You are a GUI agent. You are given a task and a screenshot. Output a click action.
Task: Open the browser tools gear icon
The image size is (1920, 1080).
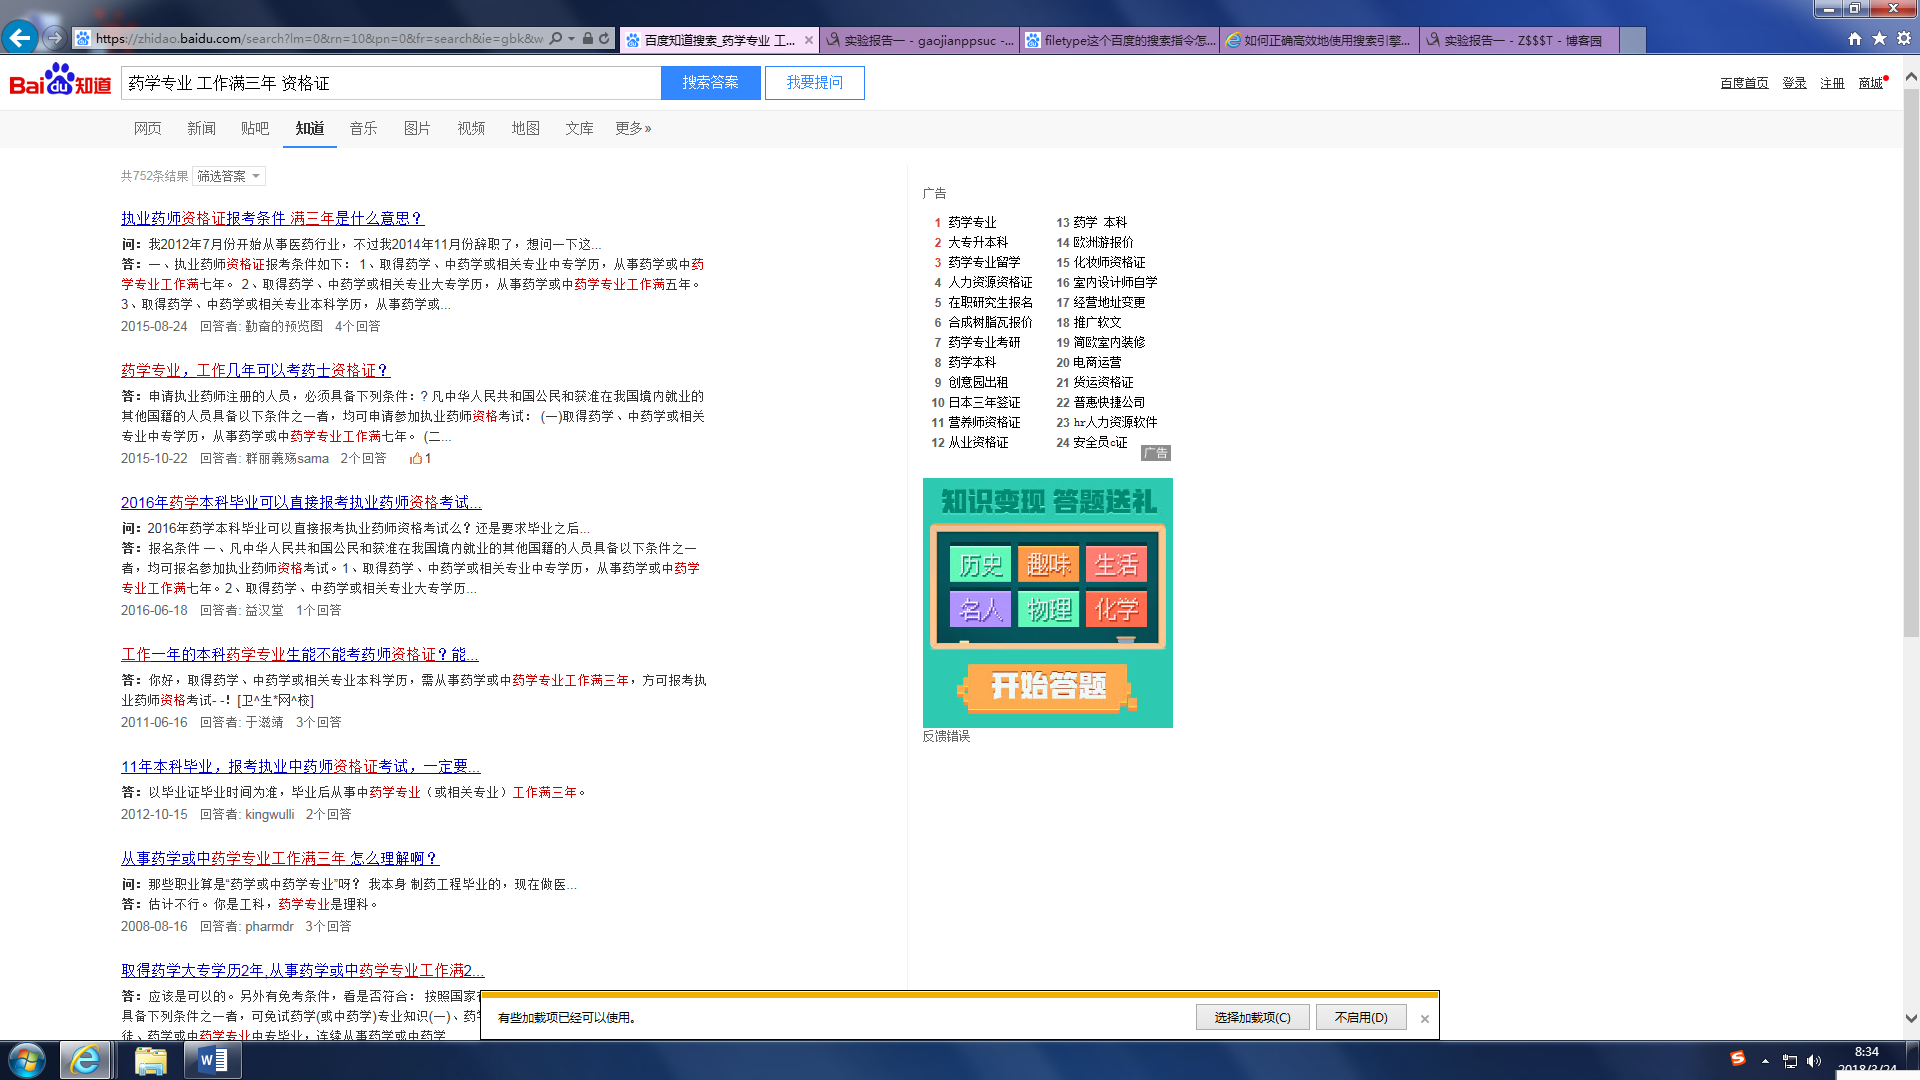[1904, 39]
